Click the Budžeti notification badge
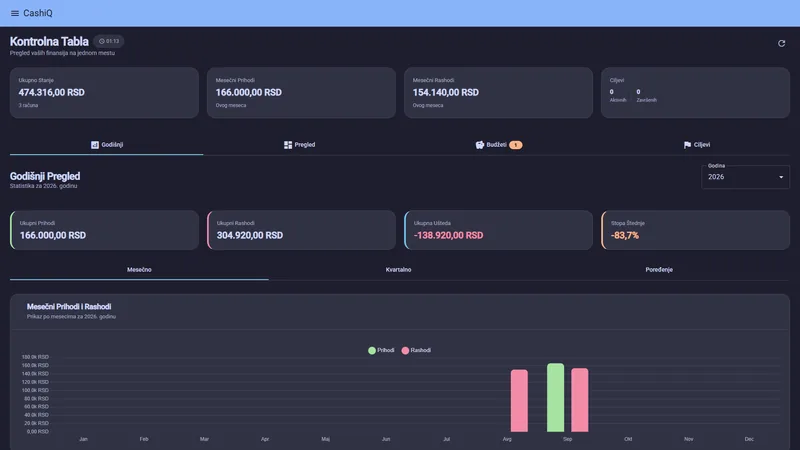 click(515, 145)
